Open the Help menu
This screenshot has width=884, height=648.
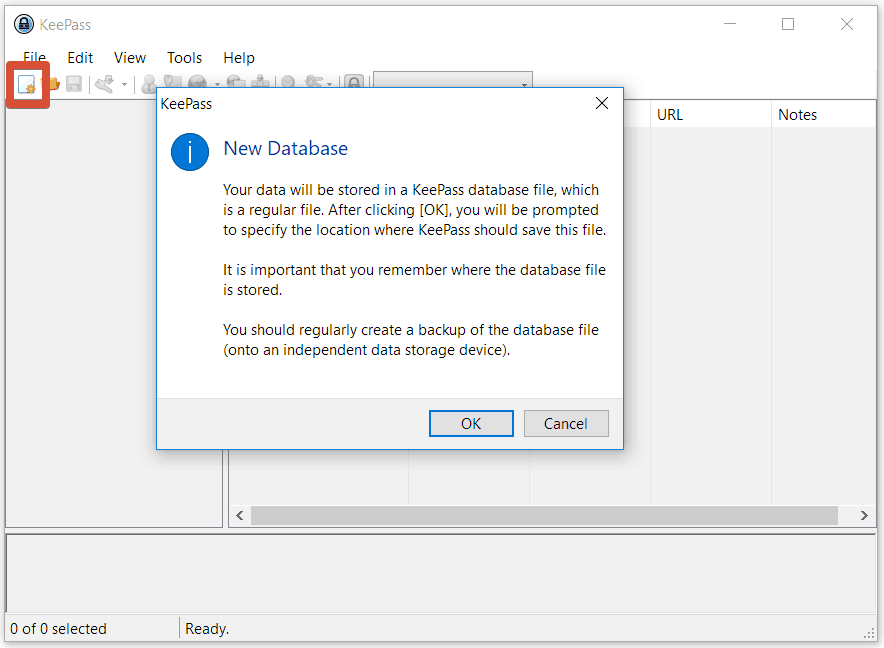pos(239,58)
